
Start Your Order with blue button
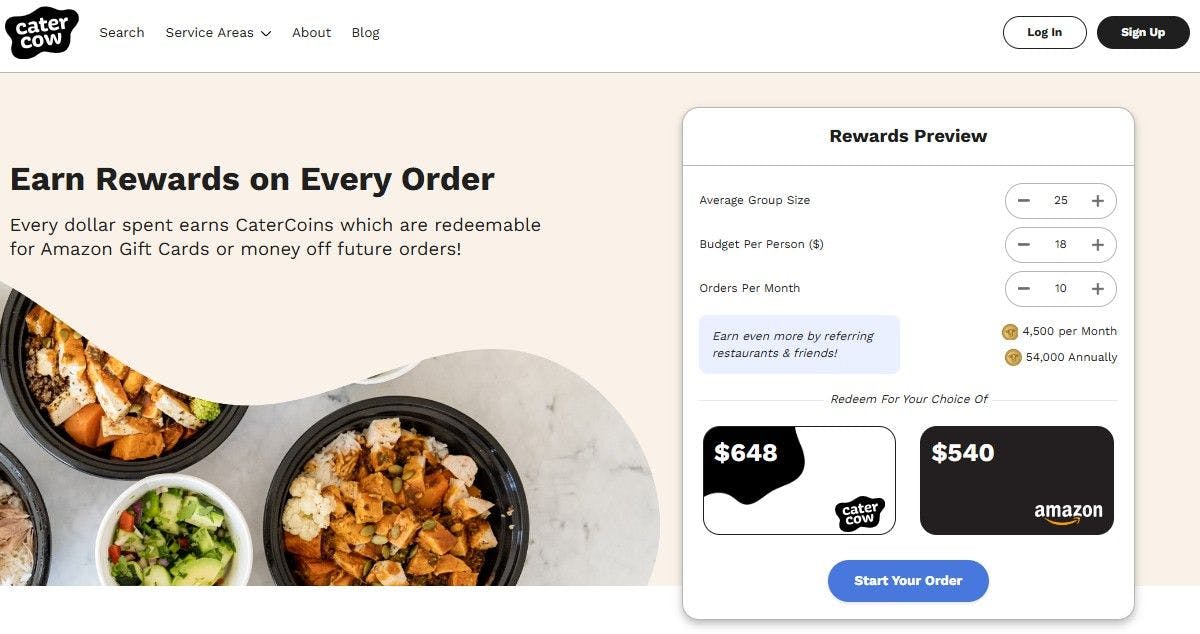[908, 581]
